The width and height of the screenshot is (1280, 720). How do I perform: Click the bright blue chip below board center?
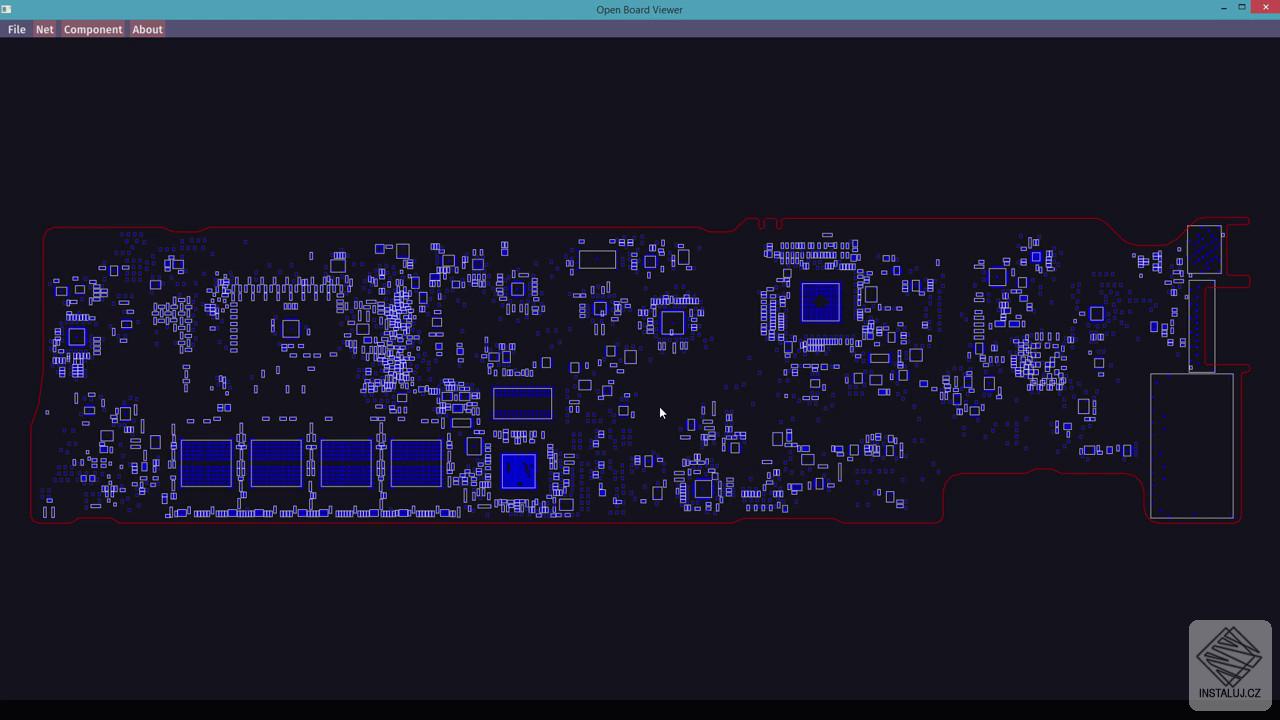coord(518,470)
